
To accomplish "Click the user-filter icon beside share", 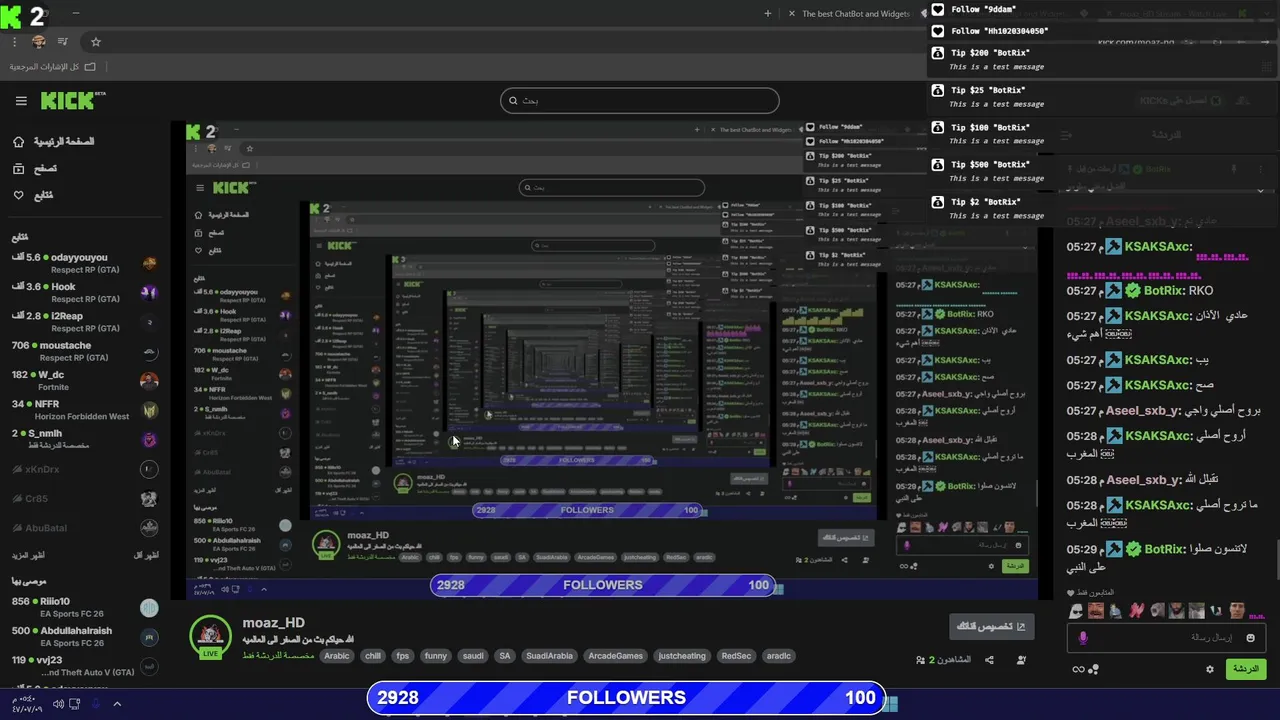I will tap(1021, 660).
